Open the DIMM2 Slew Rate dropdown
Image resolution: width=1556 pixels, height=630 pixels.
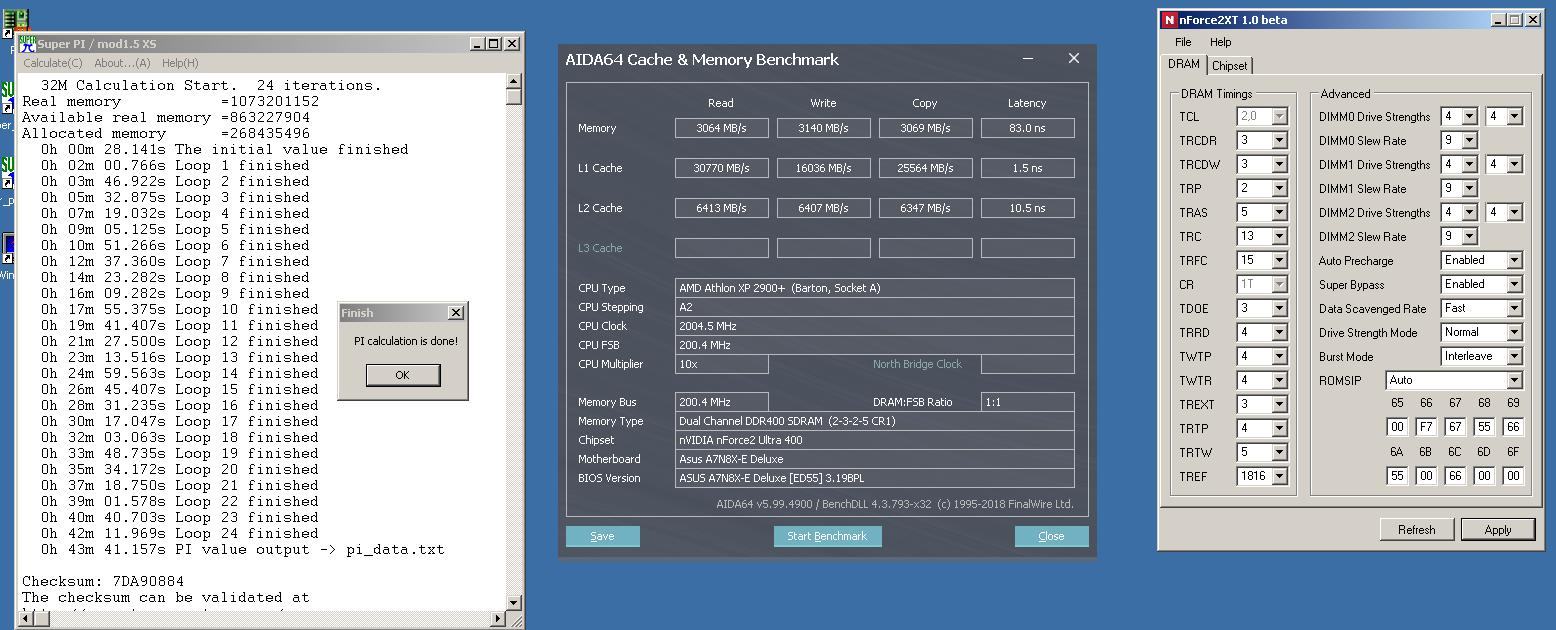pyautogui.click(x=1469, y=237)
